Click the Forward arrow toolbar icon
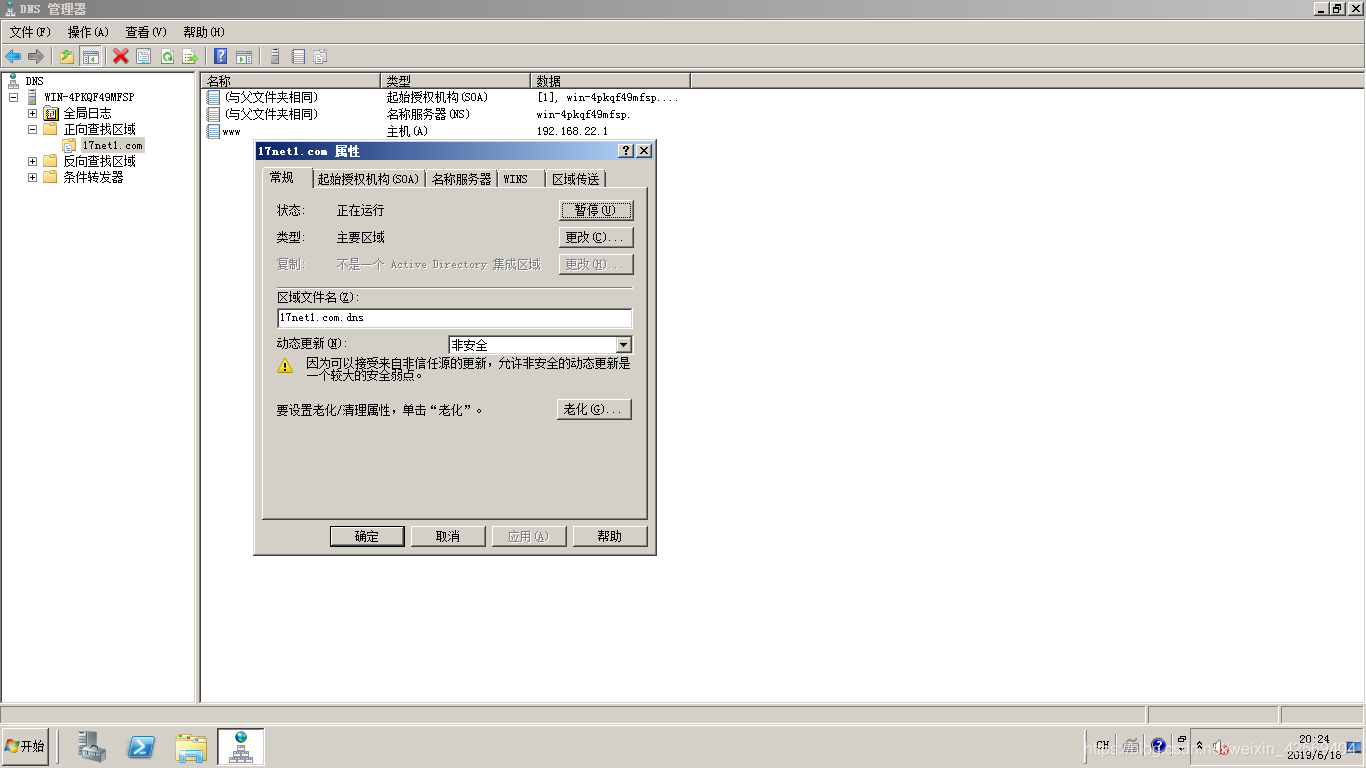1366x768 pixels. coord(36,56)
